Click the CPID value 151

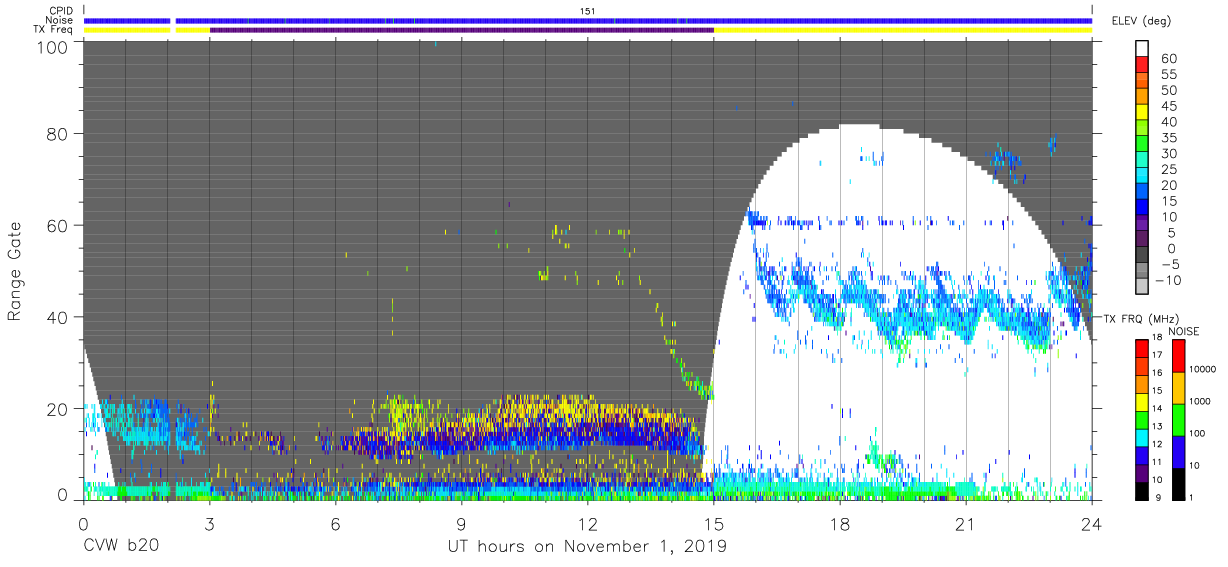click(x=588, y=11)
